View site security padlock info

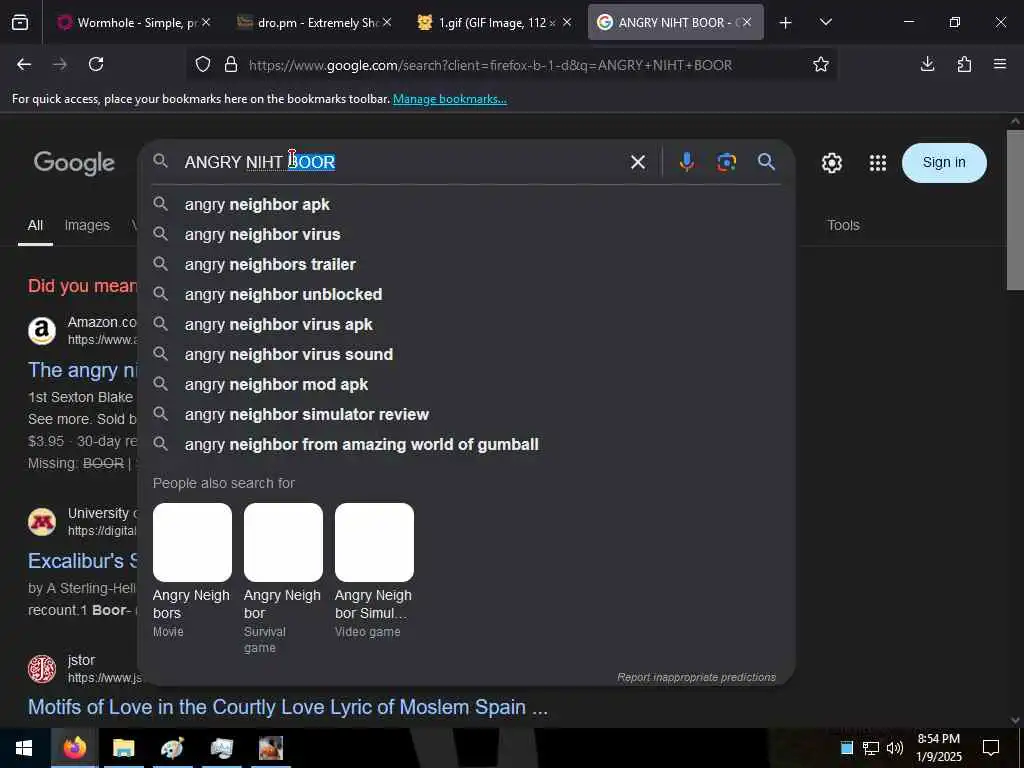pyautogui.click(x=231, y=65)
